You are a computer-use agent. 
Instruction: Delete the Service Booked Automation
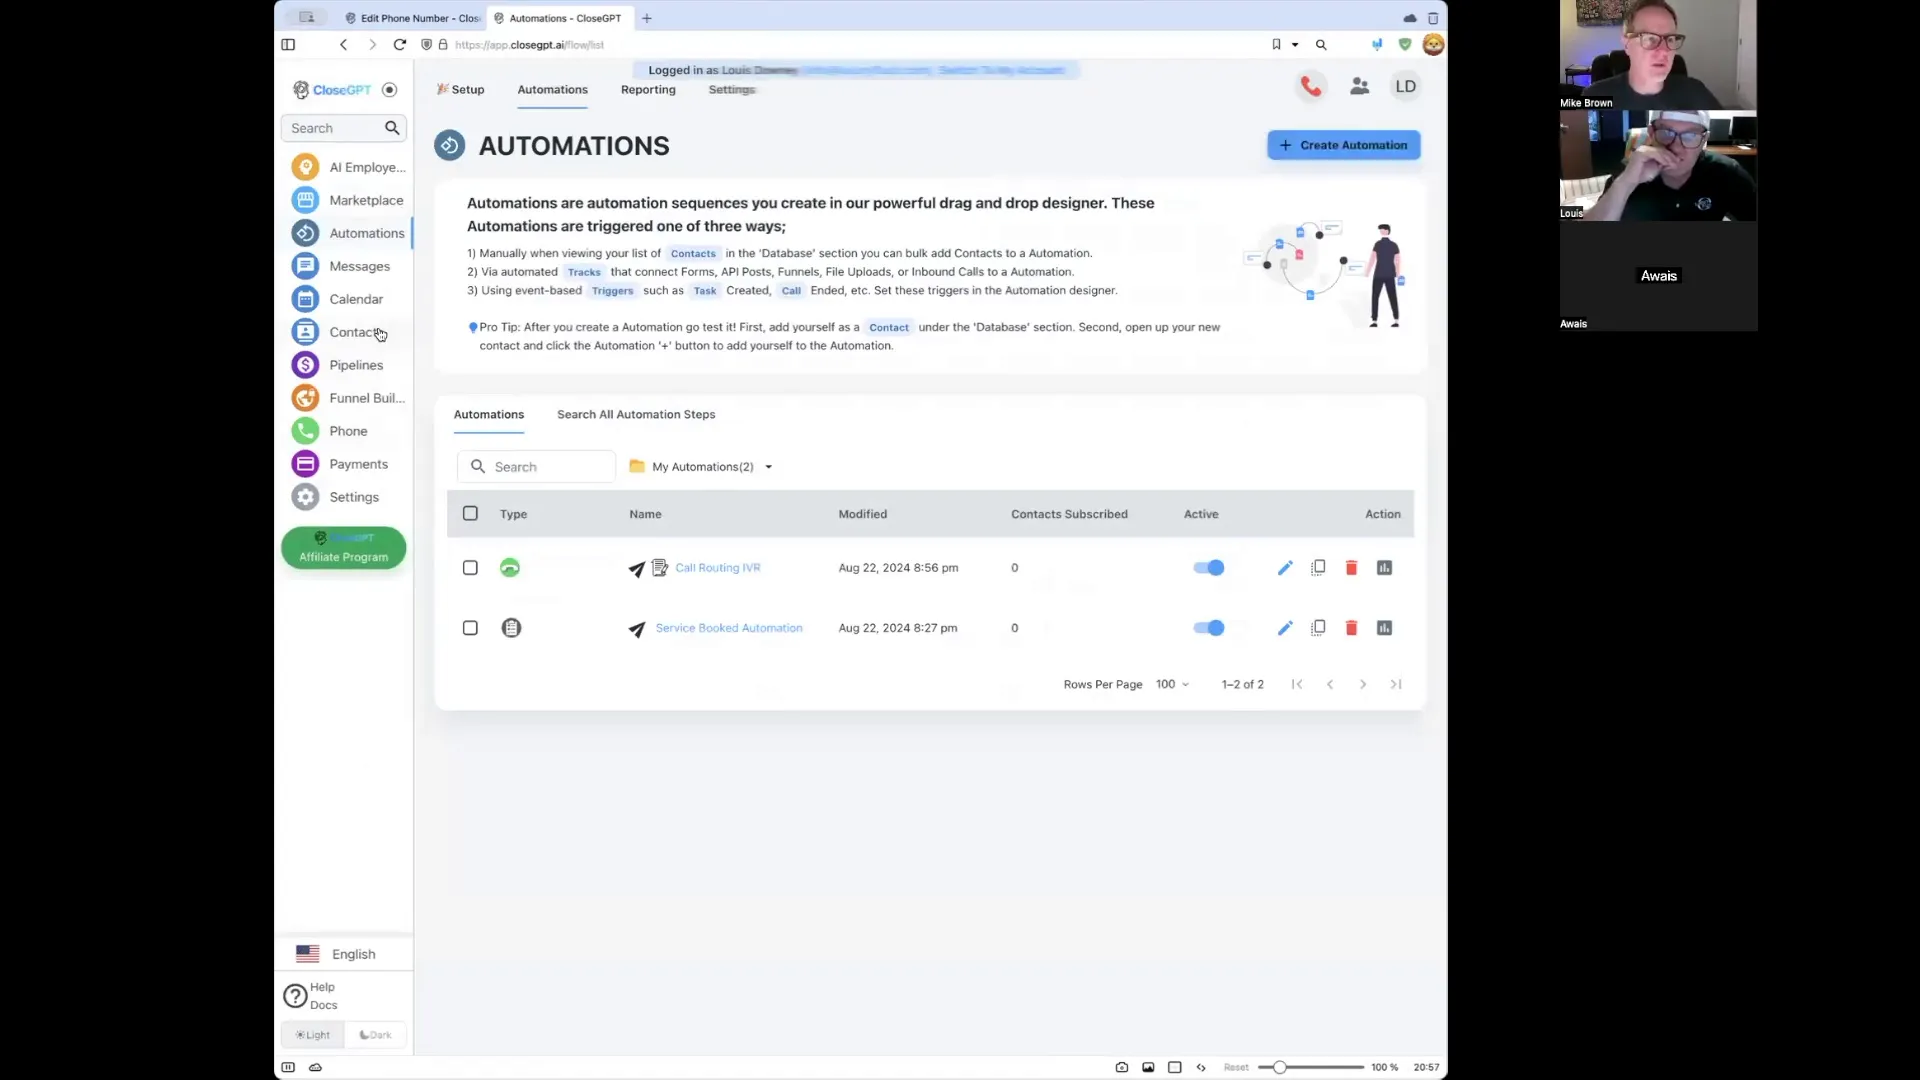coord(1351,628)
